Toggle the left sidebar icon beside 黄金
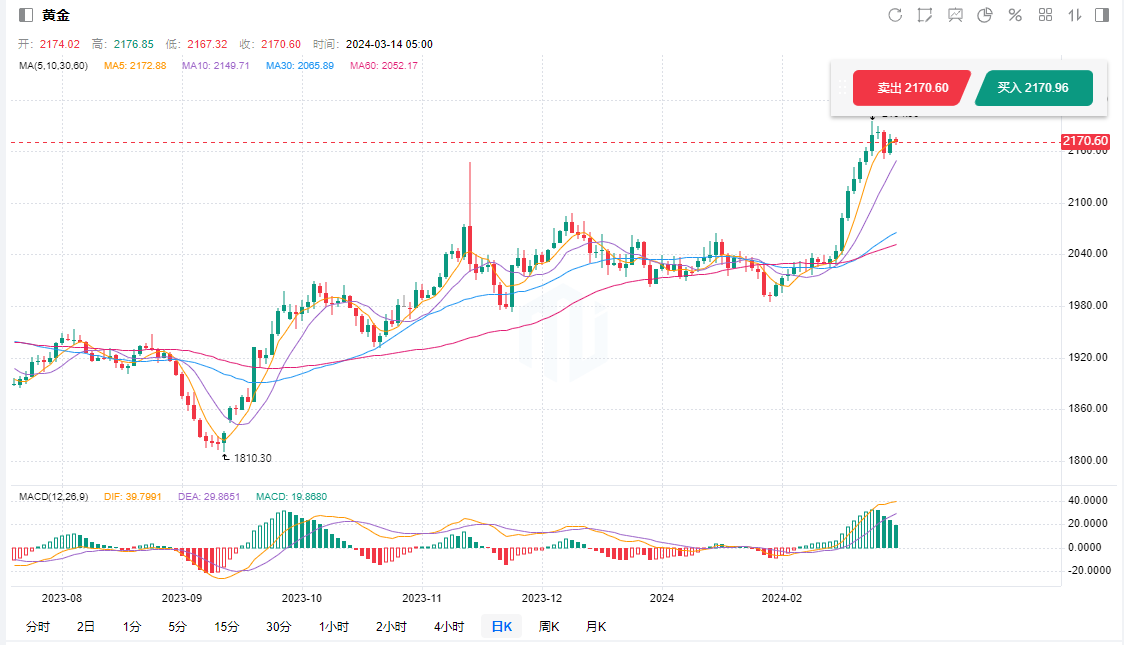 26,15
